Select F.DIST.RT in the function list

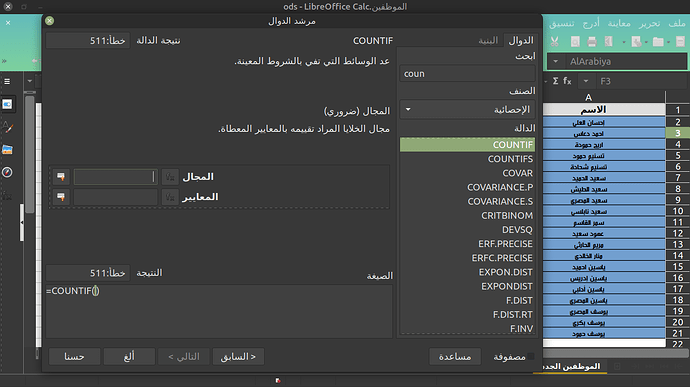[x=467, y=314]
